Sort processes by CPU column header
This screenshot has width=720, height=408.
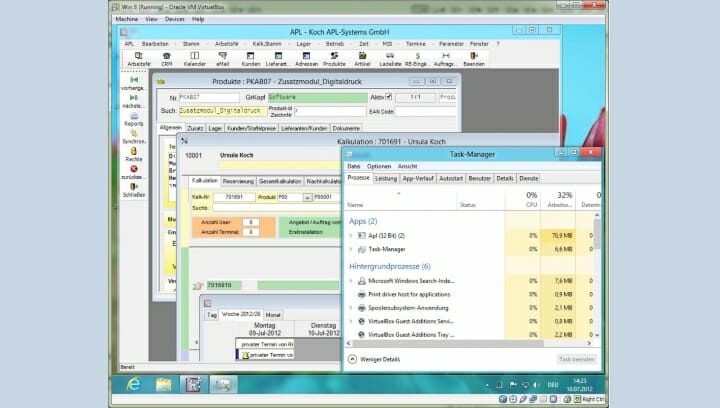pos(523,200)
